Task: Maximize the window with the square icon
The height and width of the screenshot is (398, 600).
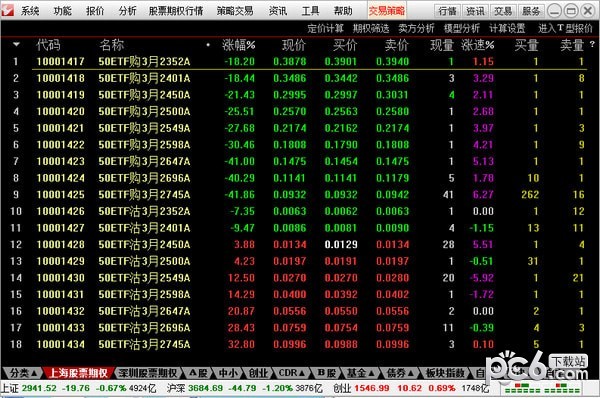Action: [x=571, y=11]
